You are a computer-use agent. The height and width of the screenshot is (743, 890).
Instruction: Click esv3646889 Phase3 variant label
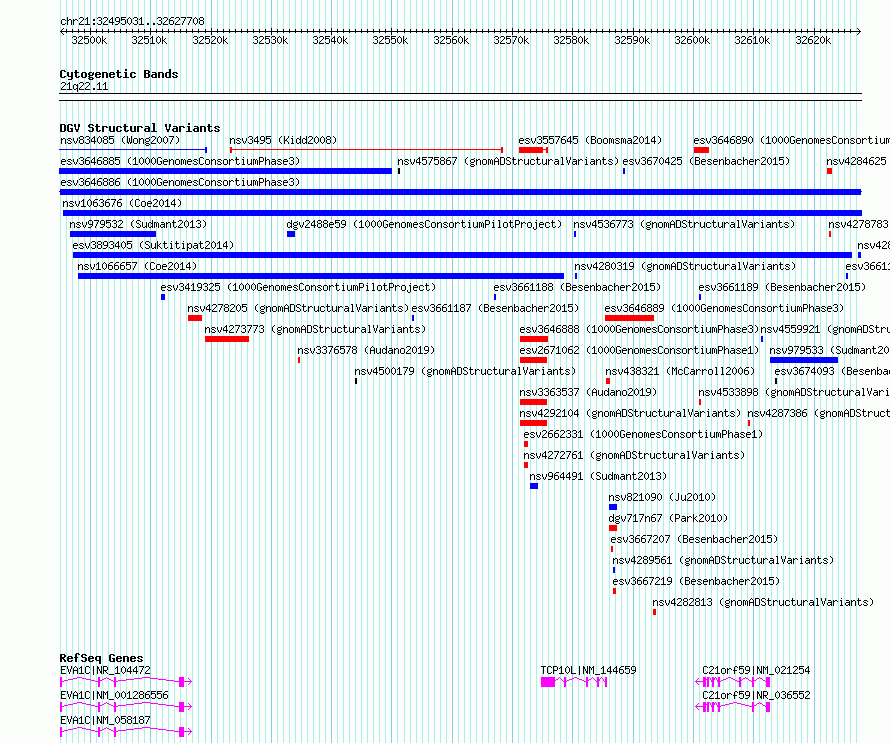724,308
